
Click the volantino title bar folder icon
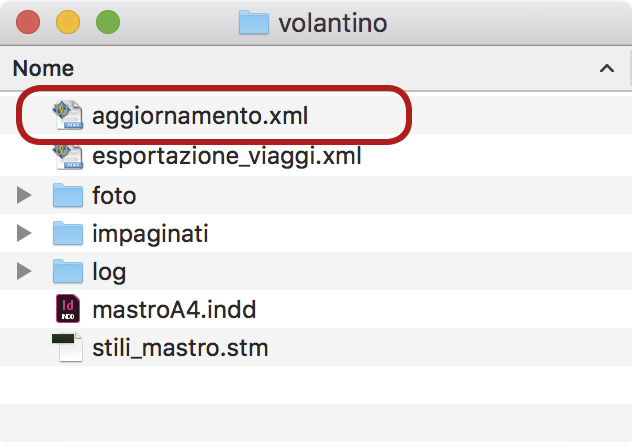[x=255, y=22]
